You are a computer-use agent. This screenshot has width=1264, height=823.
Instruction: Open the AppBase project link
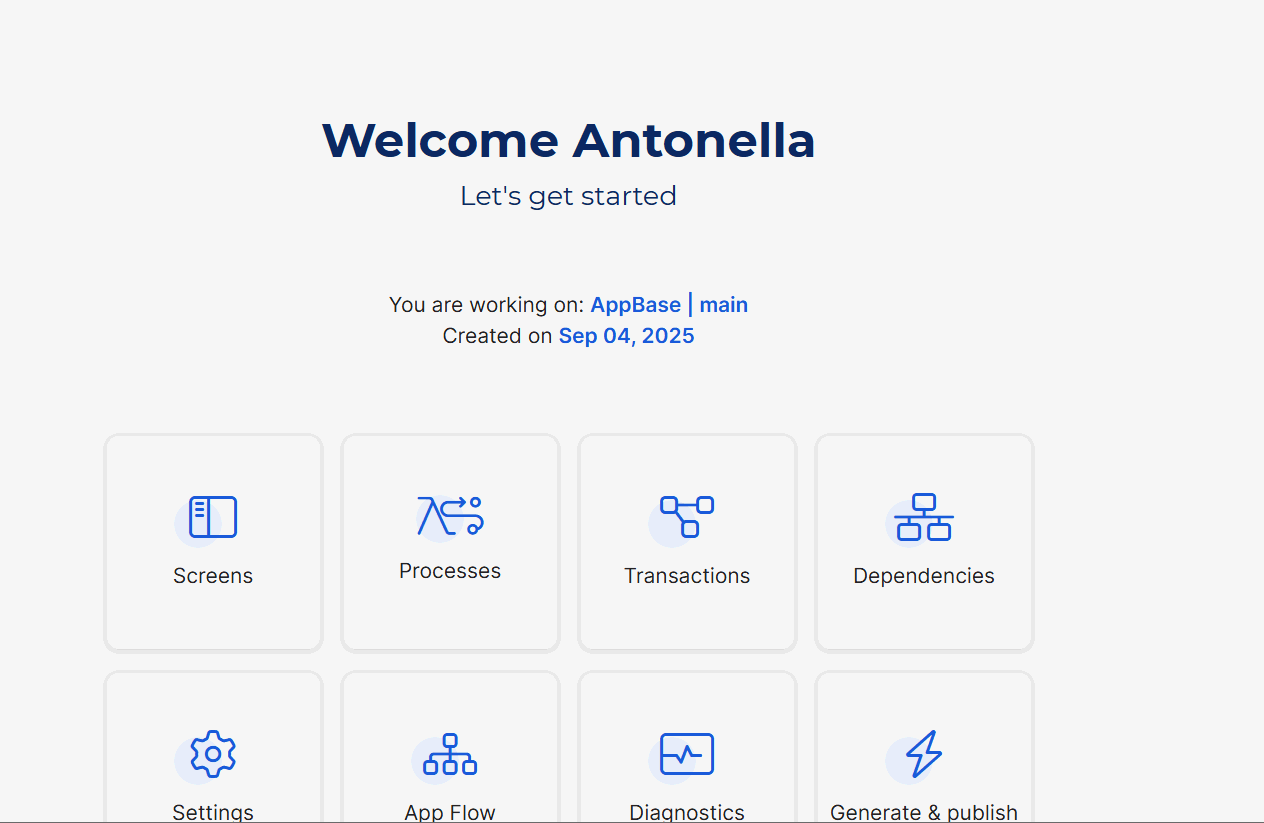coord(635,305)
